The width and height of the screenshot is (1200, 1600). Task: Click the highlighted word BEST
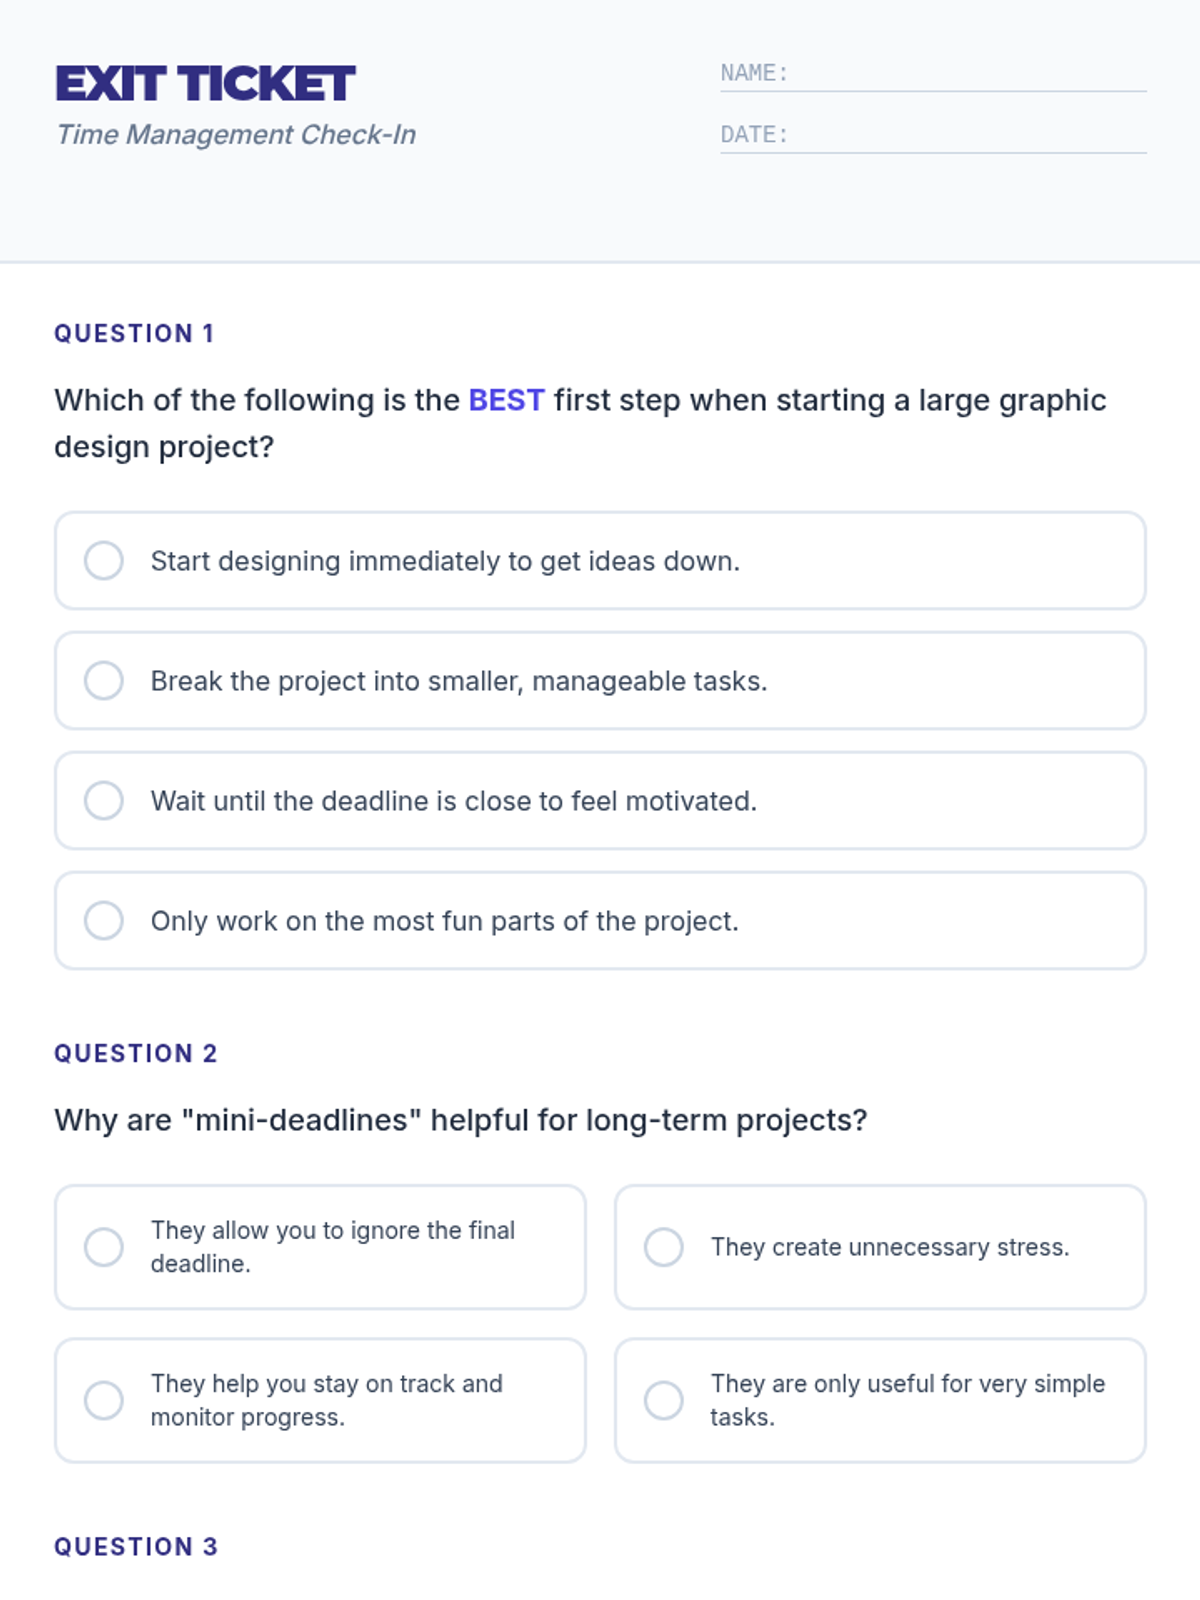click(x=506, y=400)
